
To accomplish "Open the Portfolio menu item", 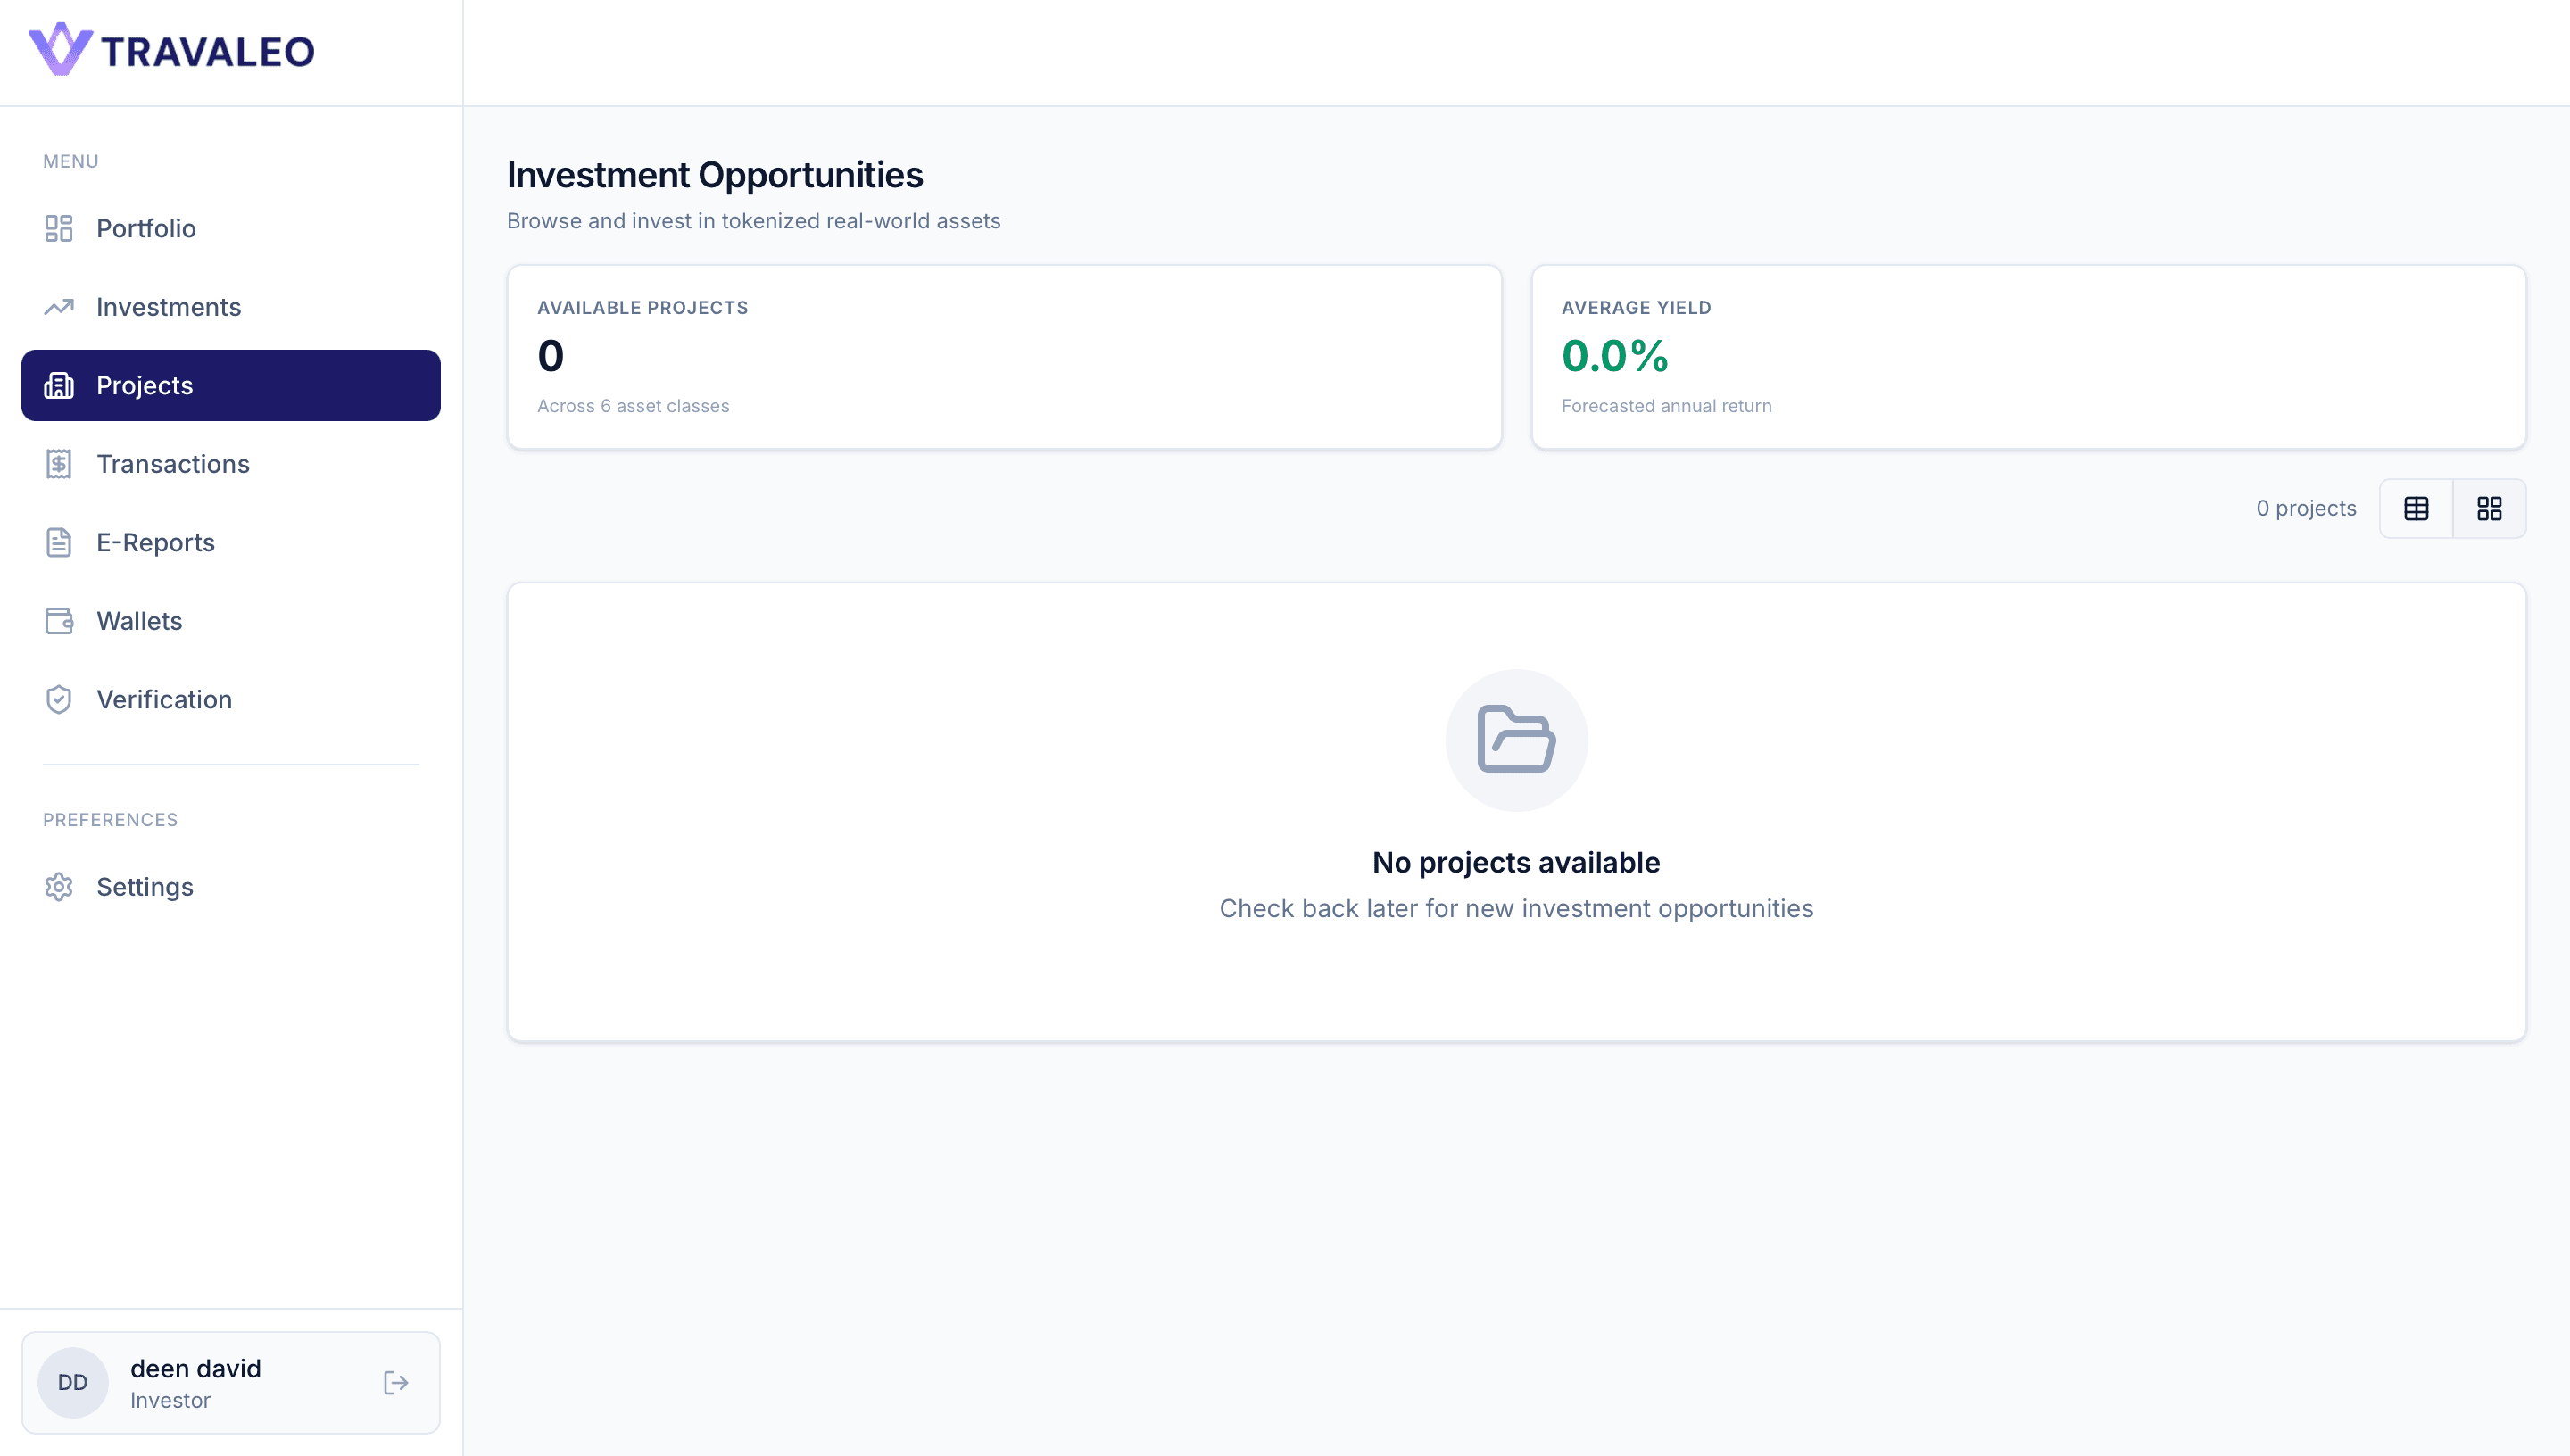I will click(x=231, y=228).
